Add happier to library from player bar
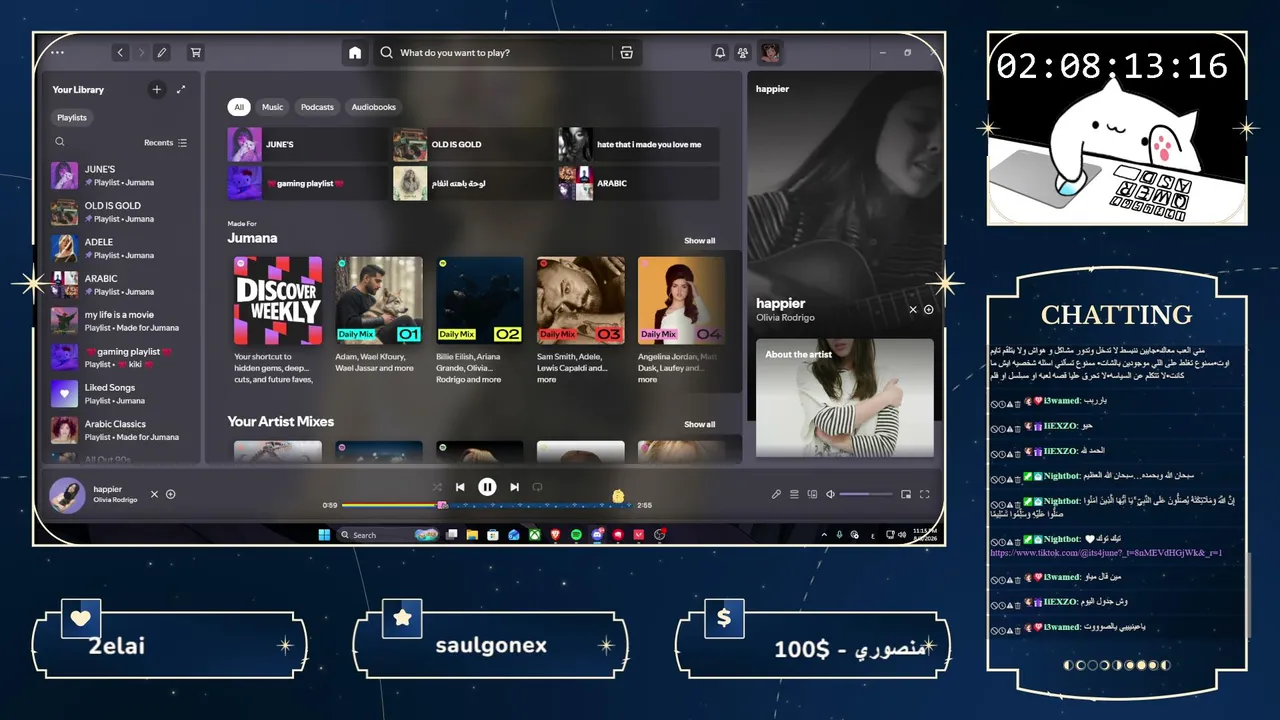 [170, 494]
